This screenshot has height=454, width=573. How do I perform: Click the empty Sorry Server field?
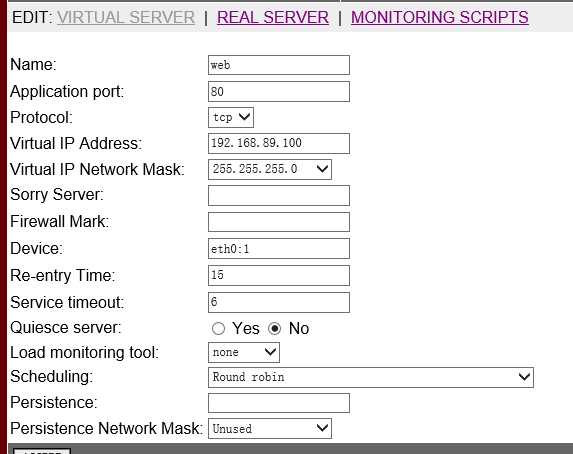click(x=279, y=195)
